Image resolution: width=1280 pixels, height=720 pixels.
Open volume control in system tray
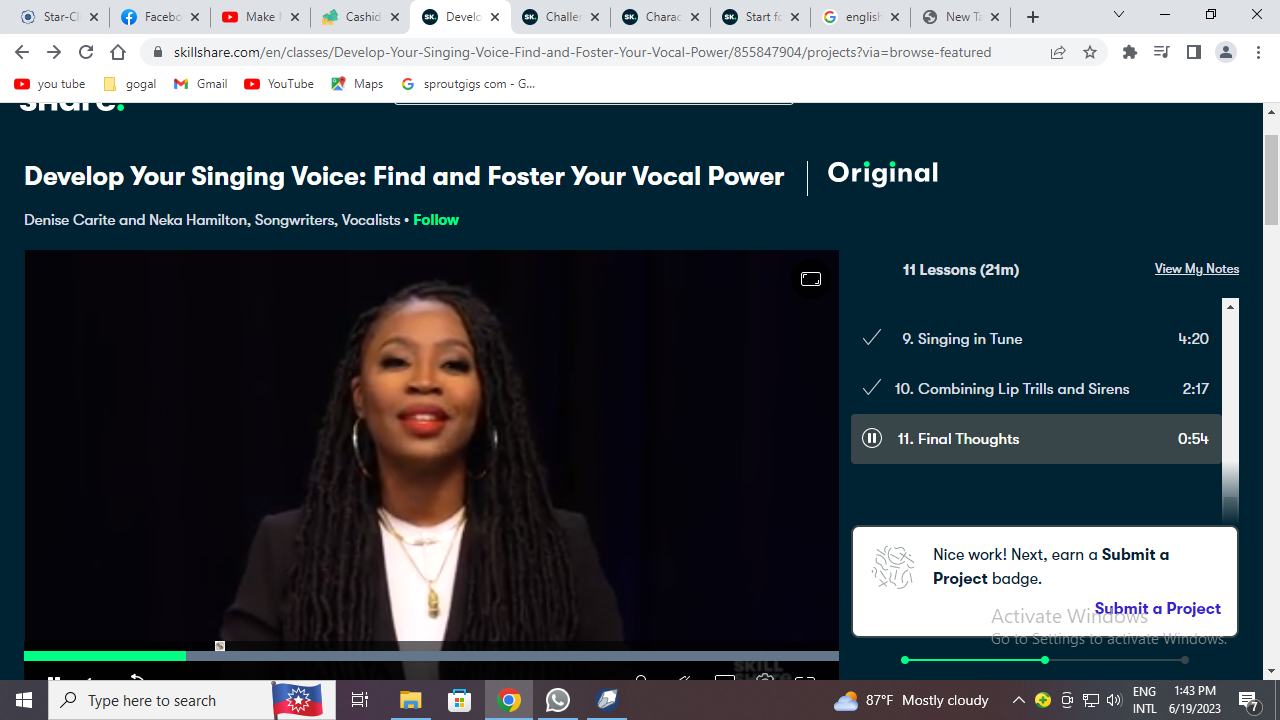(x=1114, y=700)
